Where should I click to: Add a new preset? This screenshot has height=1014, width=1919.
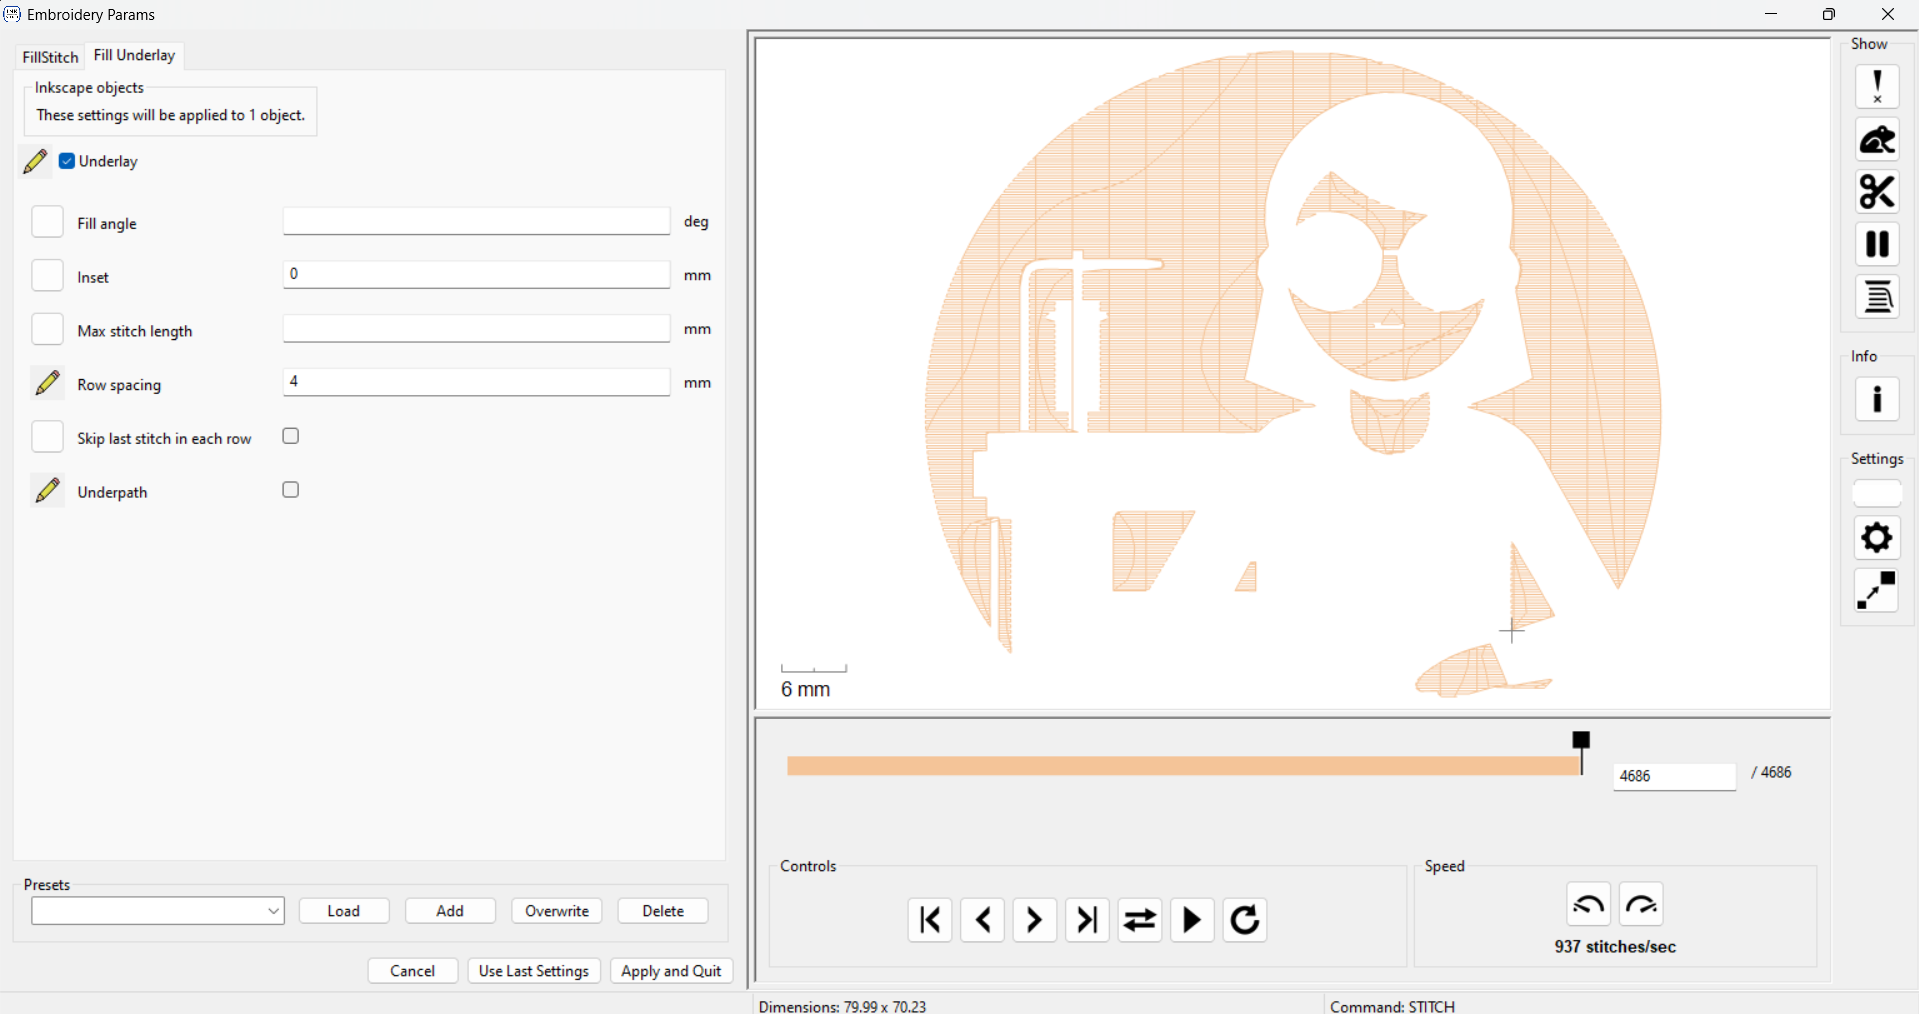coord(450,911)
